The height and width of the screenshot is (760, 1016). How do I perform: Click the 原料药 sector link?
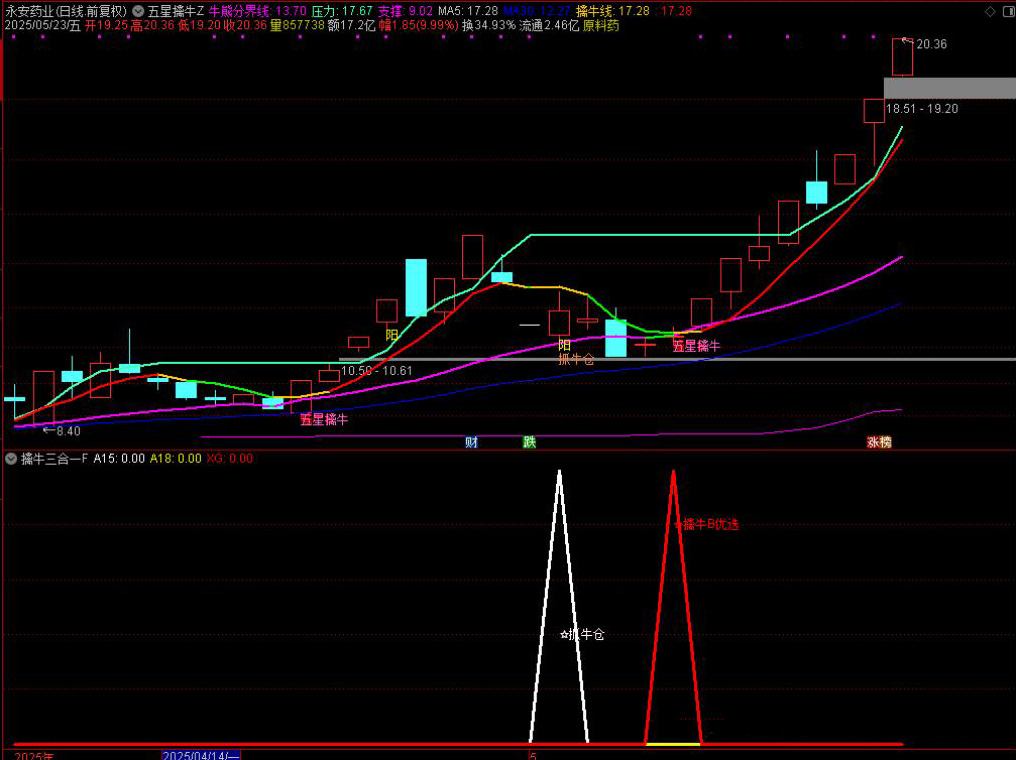coord(601,25)
